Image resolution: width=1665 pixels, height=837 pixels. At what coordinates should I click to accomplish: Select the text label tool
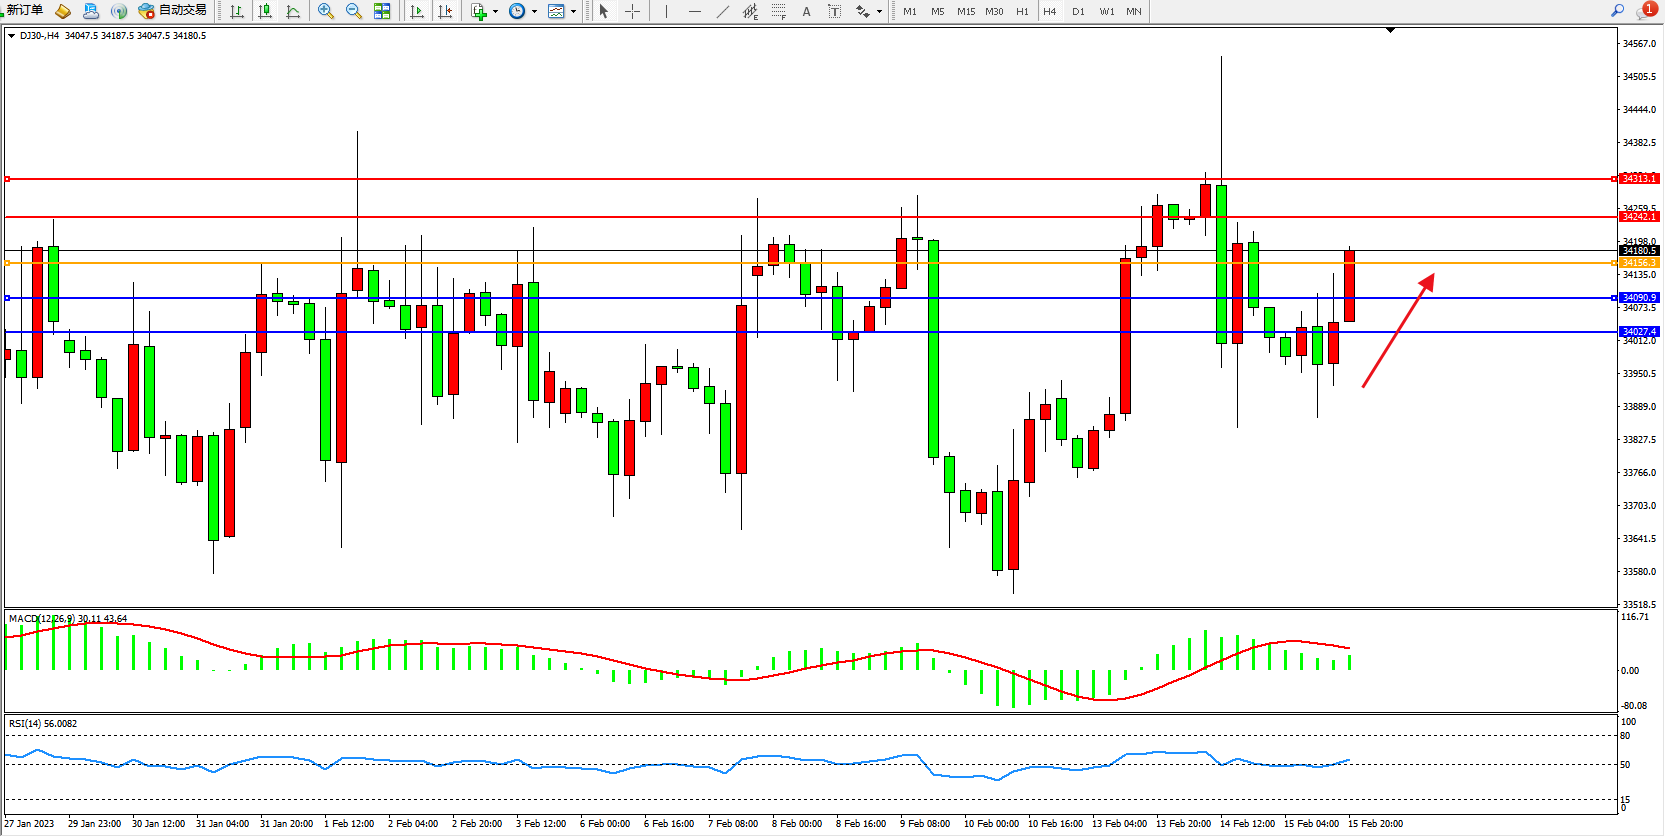coord(807,11)
